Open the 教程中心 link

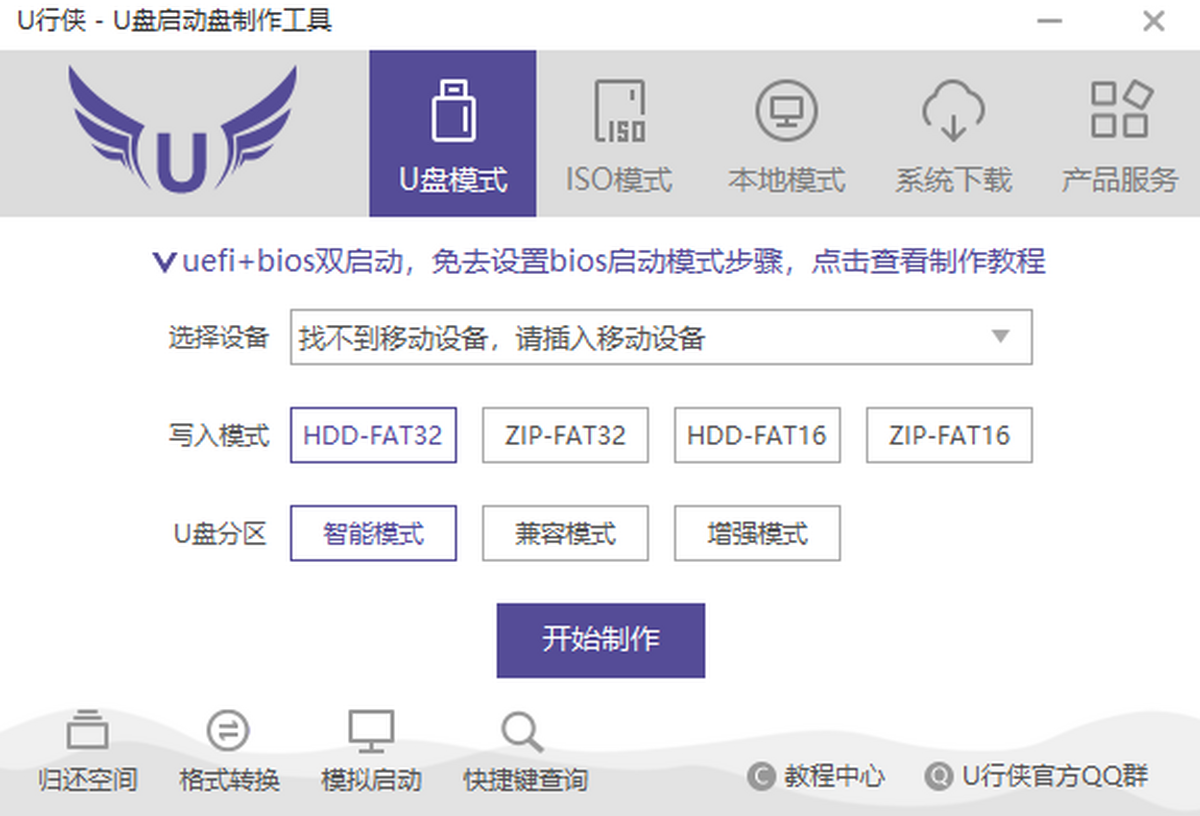tap(818, 776)
